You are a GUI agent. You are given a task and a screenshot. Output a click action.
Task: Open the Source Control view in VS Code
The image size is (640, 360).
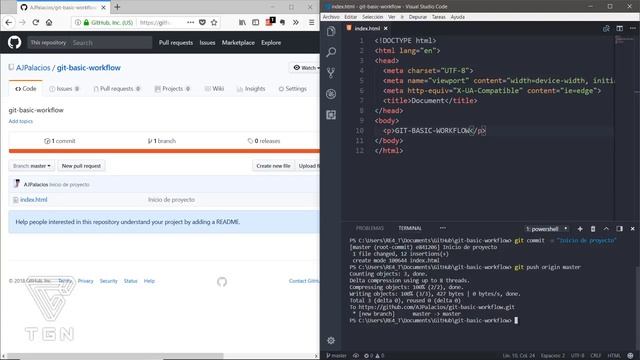[331, 73]
